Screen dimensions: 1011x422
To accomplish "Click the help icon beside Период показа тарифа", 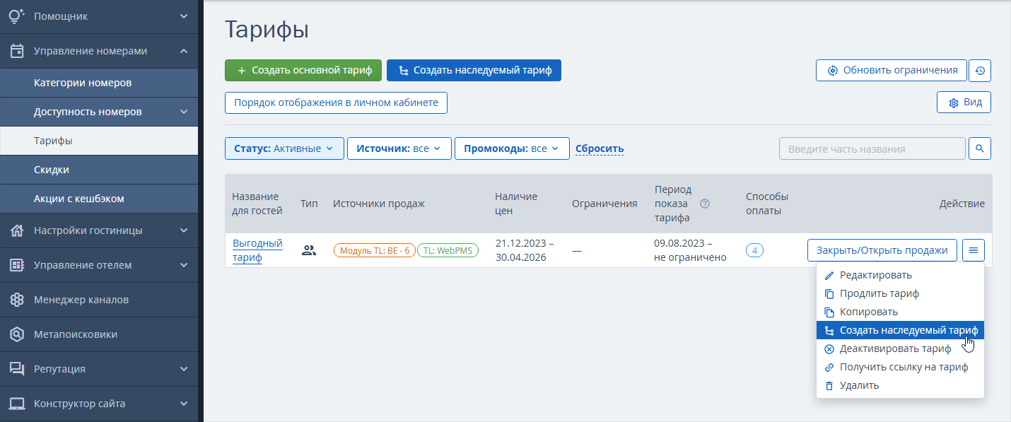I will coord(705,204).
